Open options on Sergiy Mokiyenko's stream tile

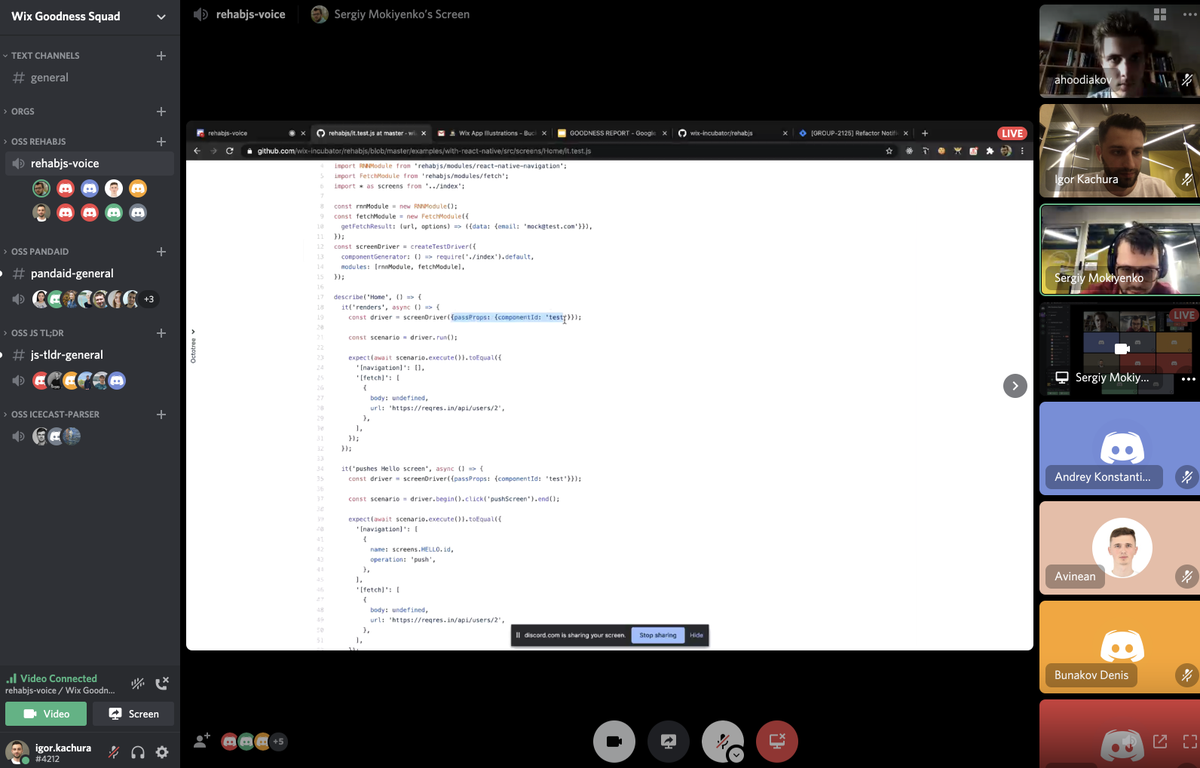click(1188, 379)
